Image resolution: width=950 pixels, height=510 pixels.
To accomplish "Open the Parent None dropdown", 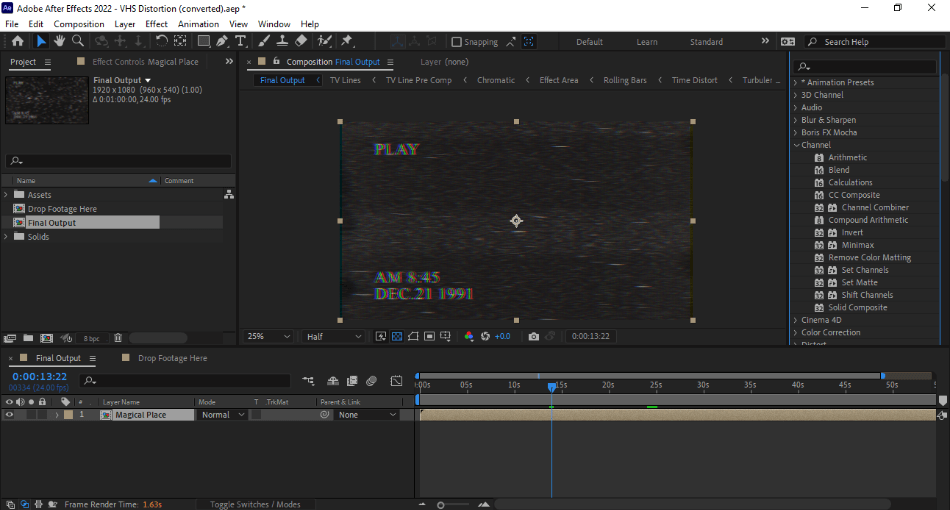I will point(367,415).
